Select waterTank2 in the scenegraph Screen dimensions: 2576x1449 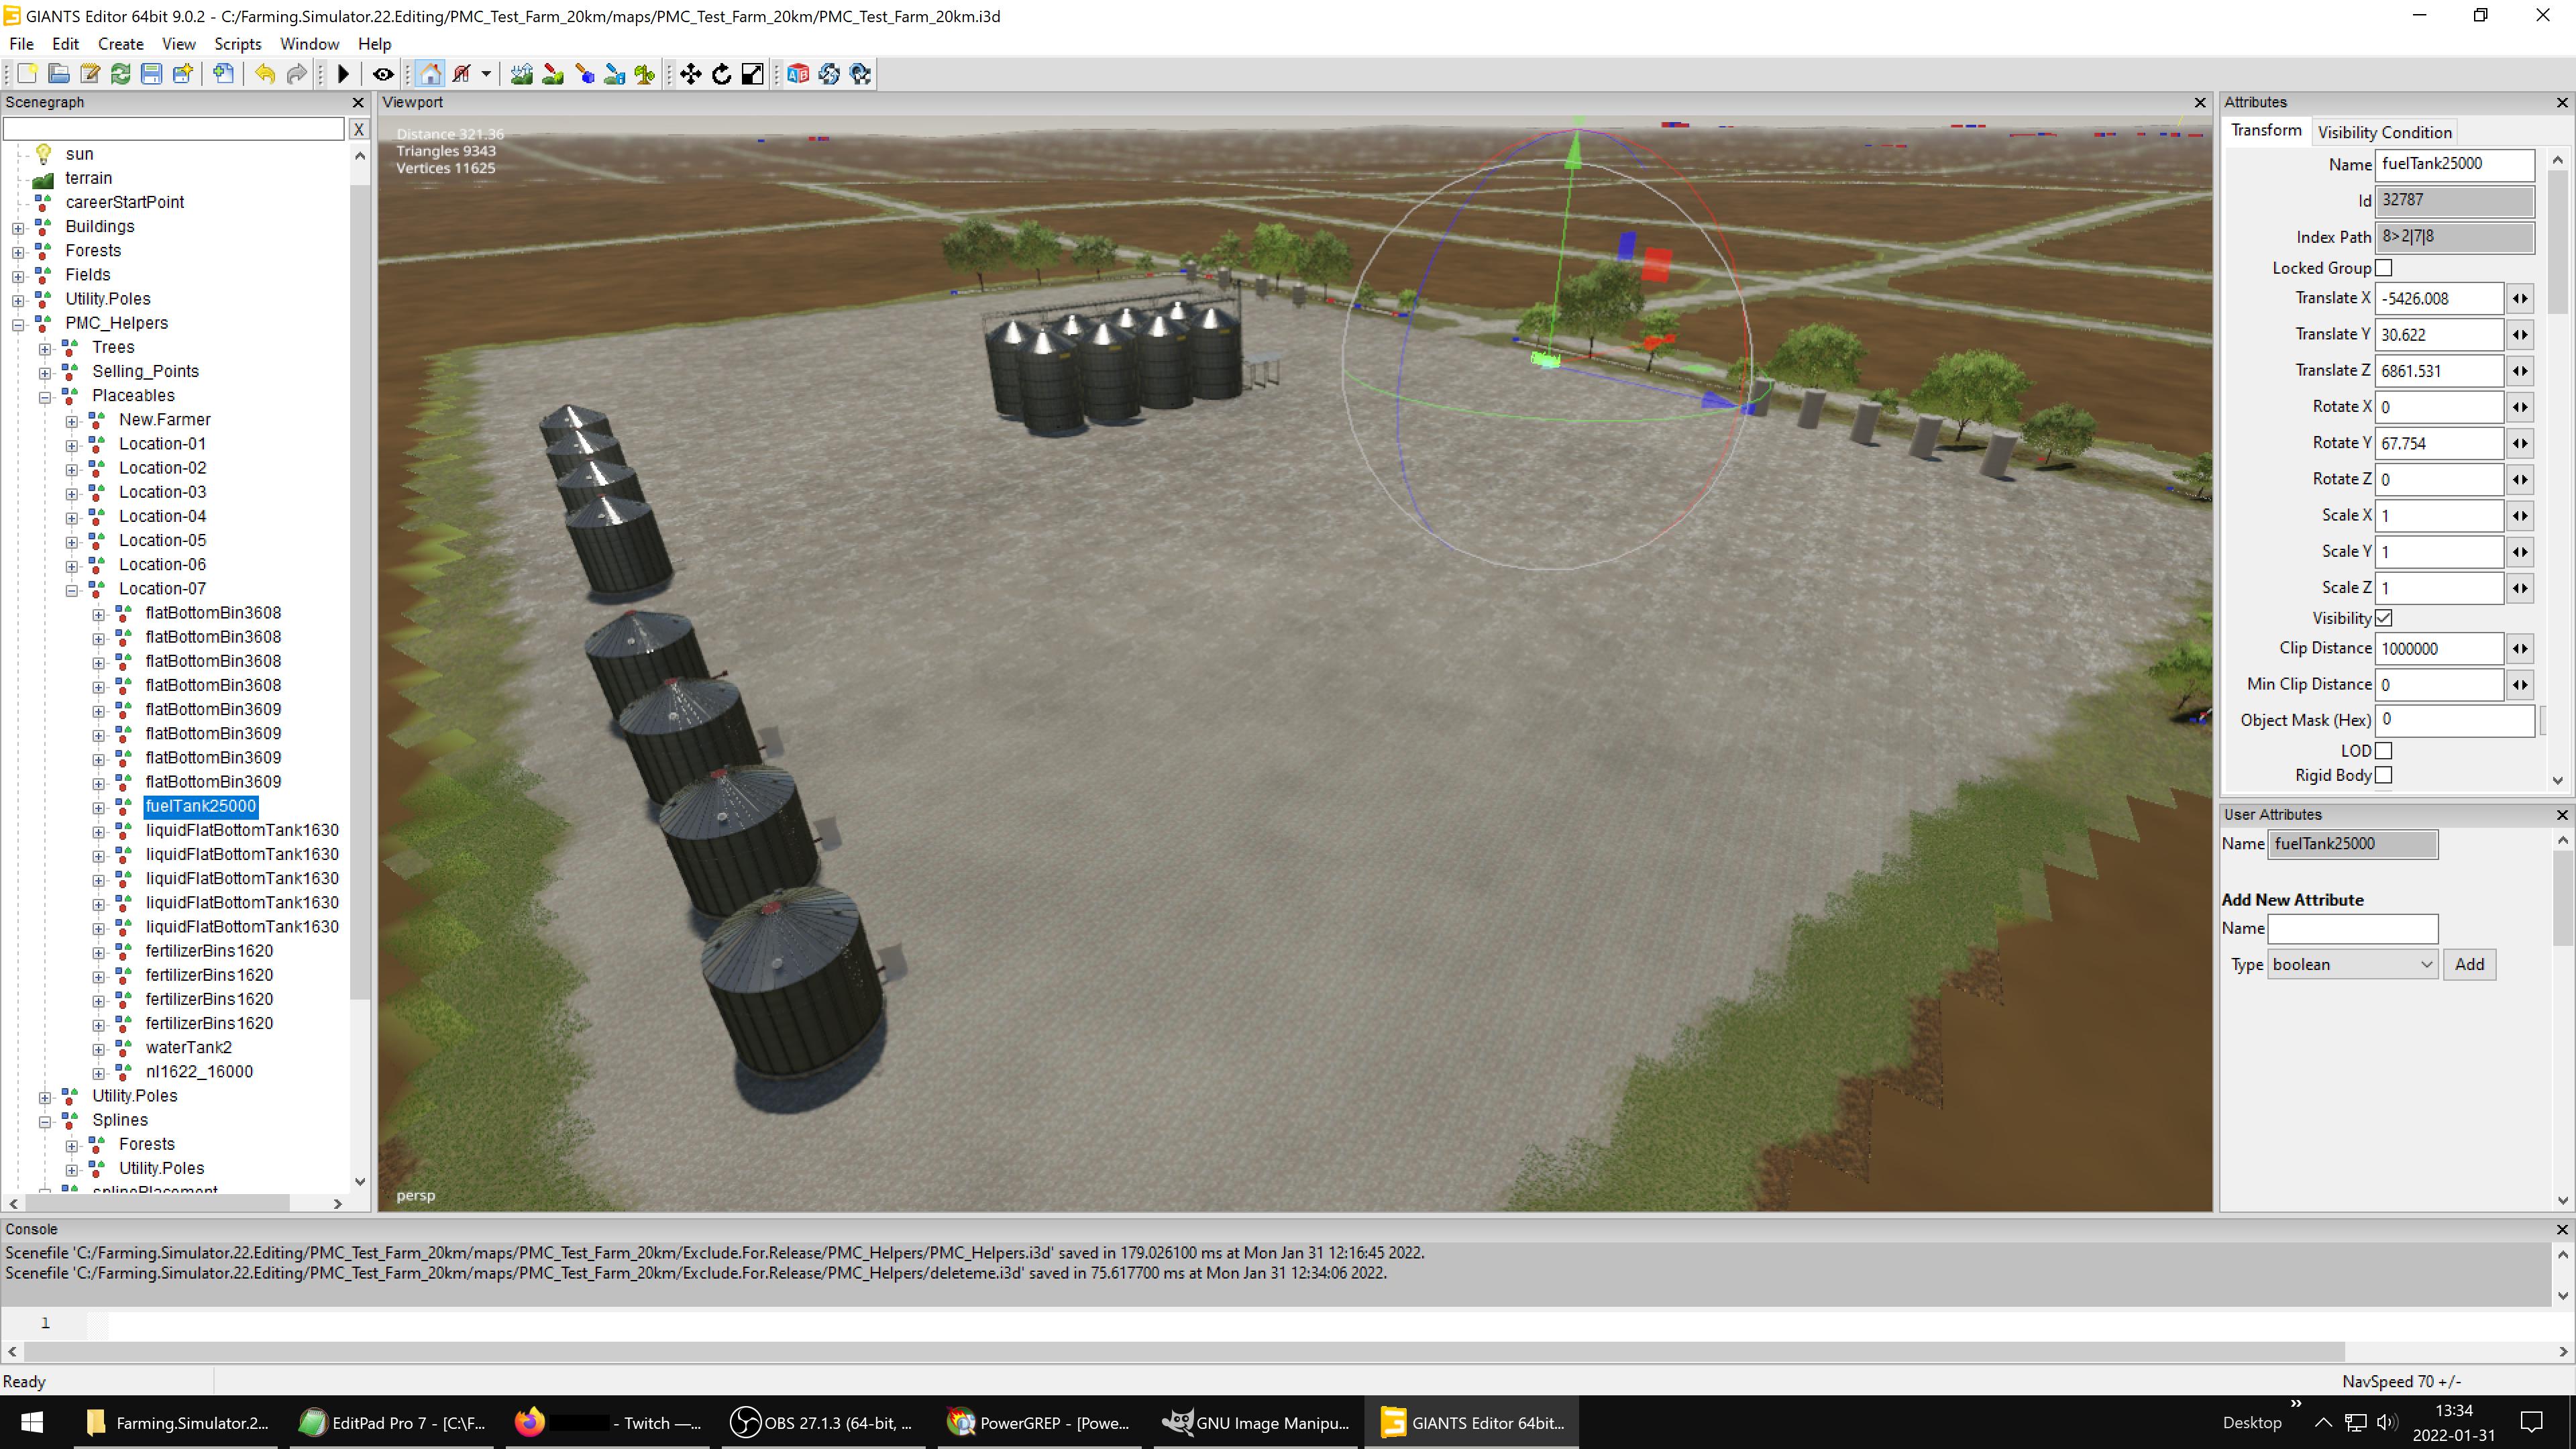[x=189, y=1048]
